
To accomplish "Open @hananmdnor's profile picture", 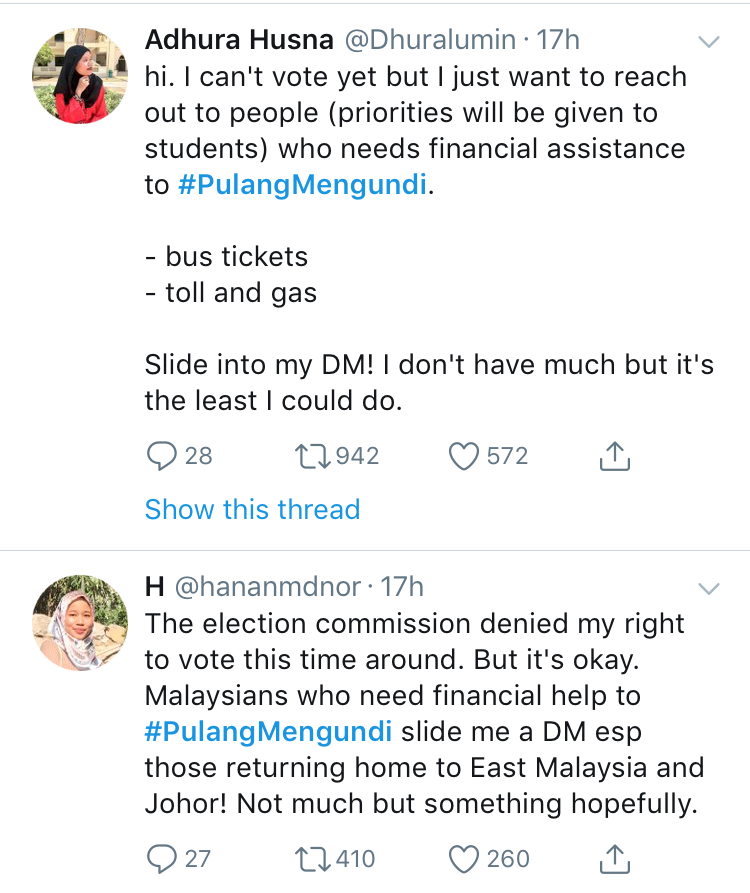I will (80, 622).
